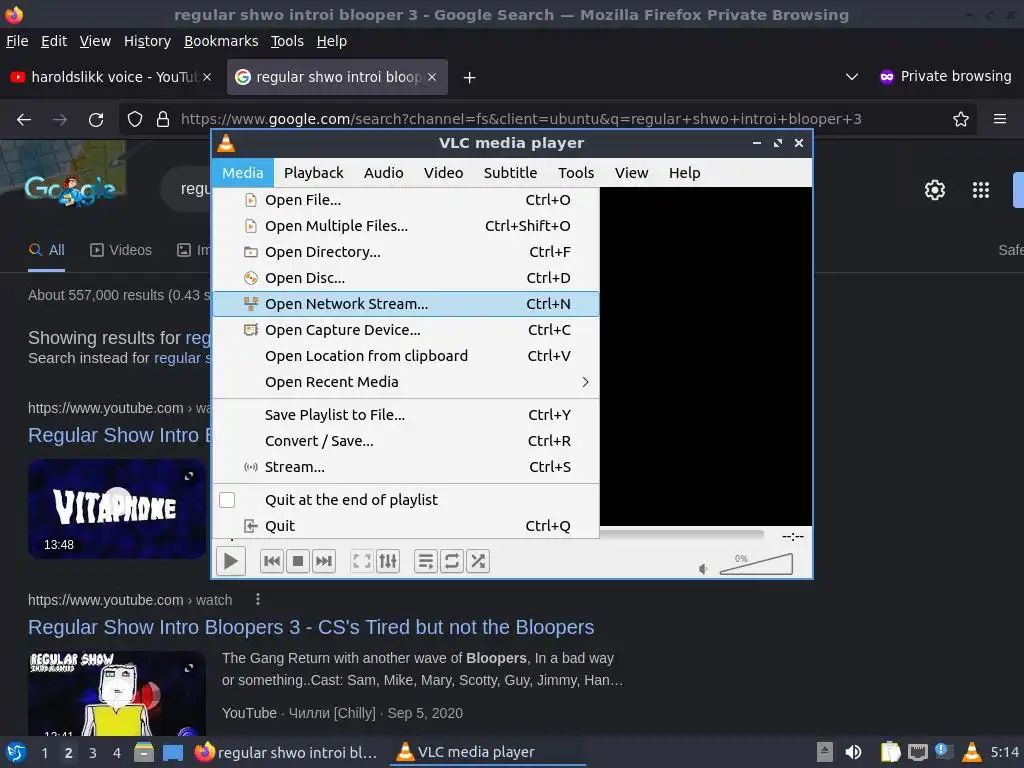This screenshot has width=1024, height=768.
Task: Select Quit from the Media menu
Action: [x=406, y=526]
